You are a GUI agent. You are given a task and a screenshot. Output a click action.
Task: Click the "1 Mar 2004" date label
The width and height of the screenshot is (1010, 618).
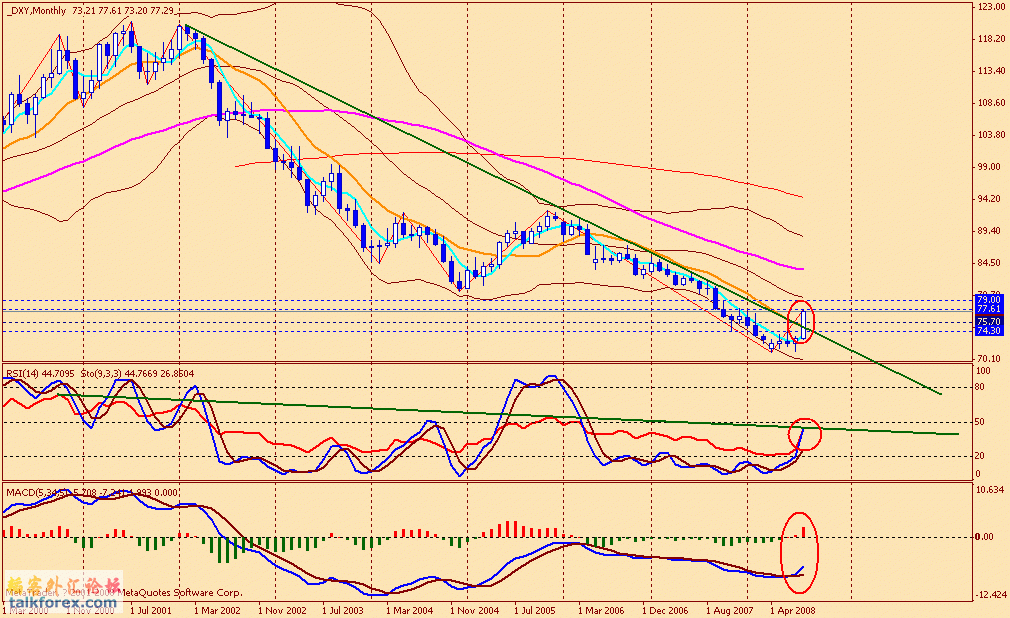tap(410, 610)
